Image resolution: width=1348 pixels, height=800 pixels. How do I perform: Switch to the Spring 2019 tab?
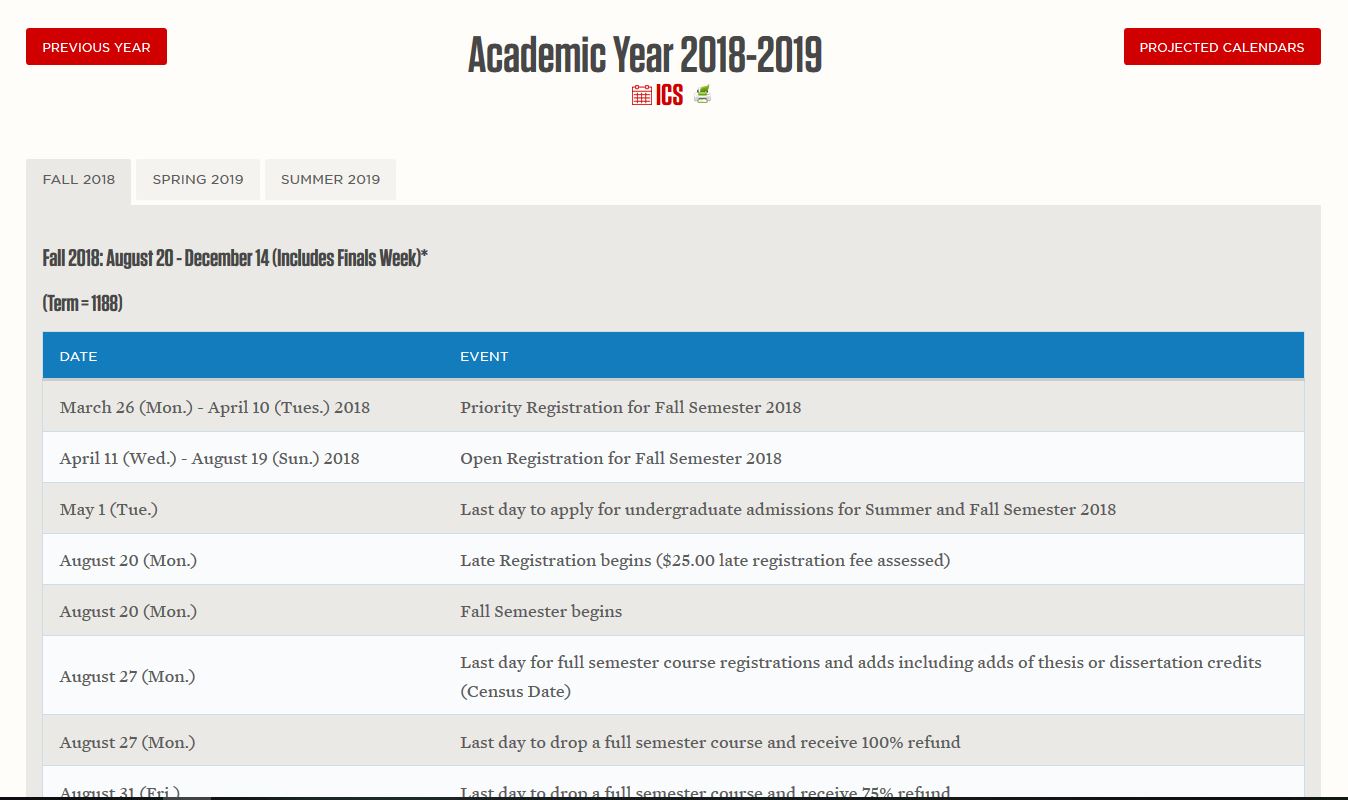(x=198, y=180)
